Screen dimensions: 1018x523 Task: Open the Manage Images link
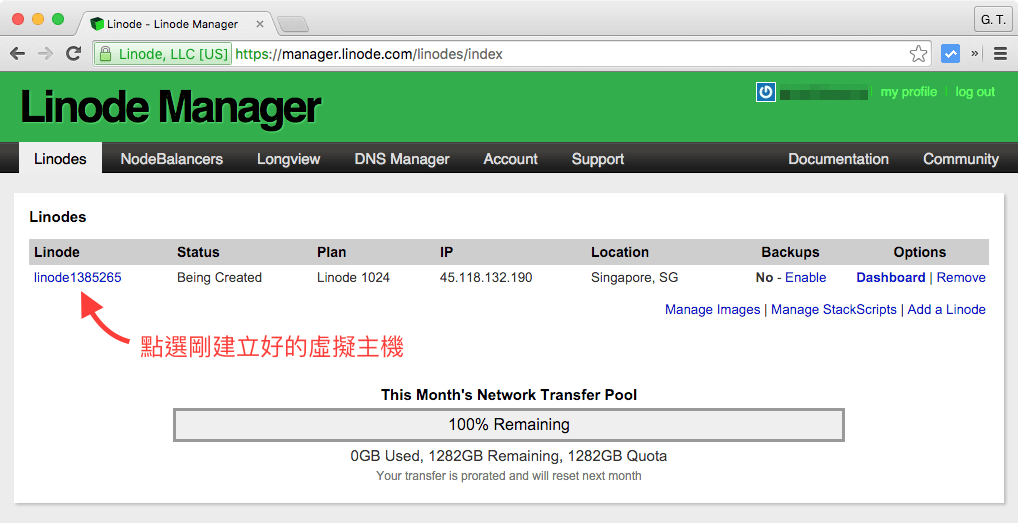pyautogui.click(x=712, y=310)
